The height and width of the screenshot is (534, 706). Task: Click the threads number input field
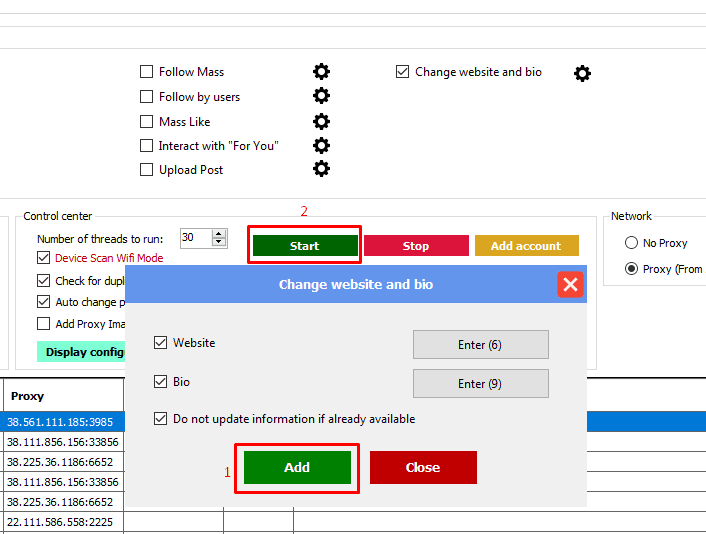click(194, 238)
